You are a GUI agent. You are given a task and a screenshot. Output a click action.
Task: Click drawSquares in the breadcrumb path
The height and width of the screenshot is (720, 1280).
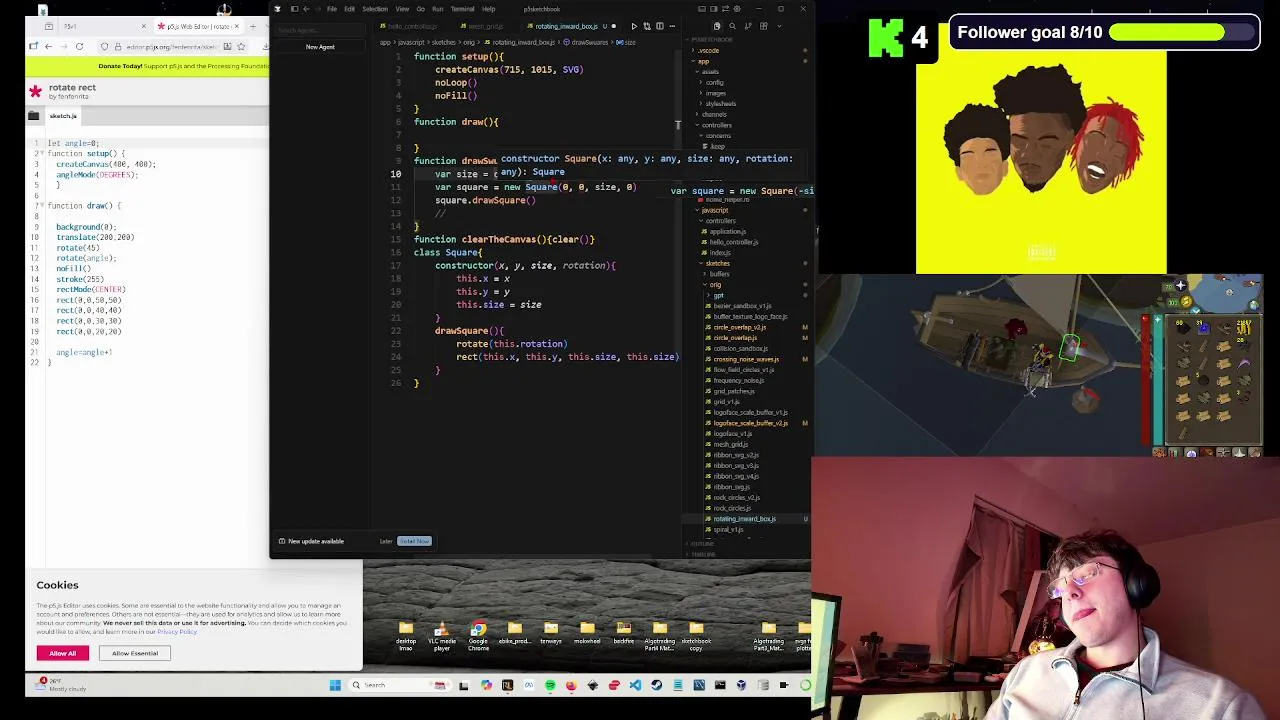[589, 42]
